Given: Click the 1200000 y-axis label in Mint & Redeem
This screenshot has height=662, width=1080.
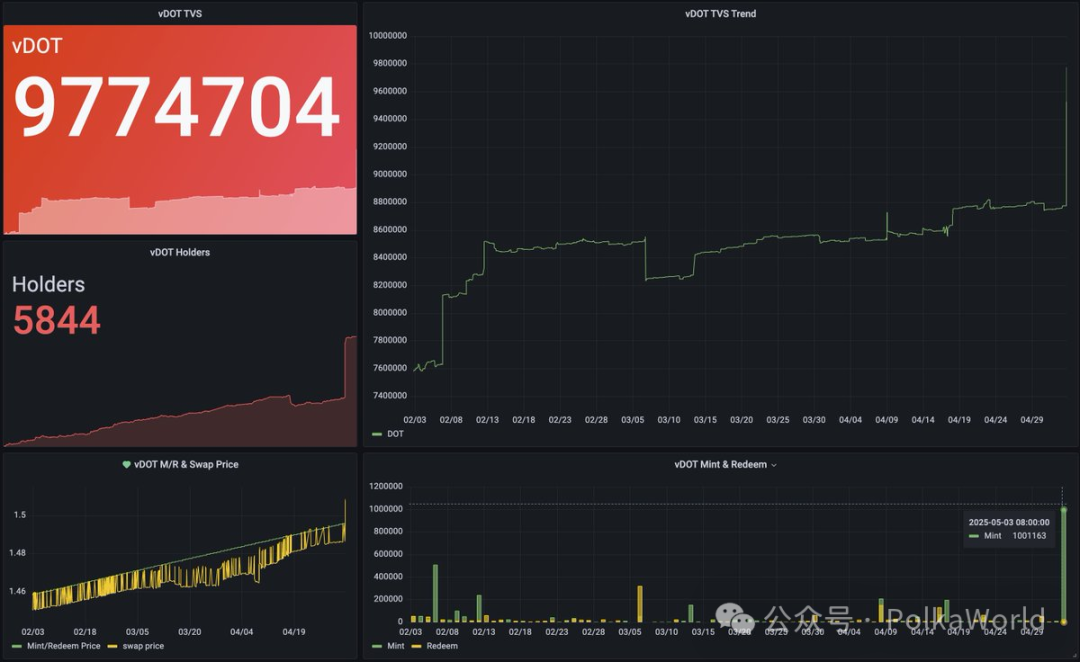Looking at the screenshot, I should [386, 486].
